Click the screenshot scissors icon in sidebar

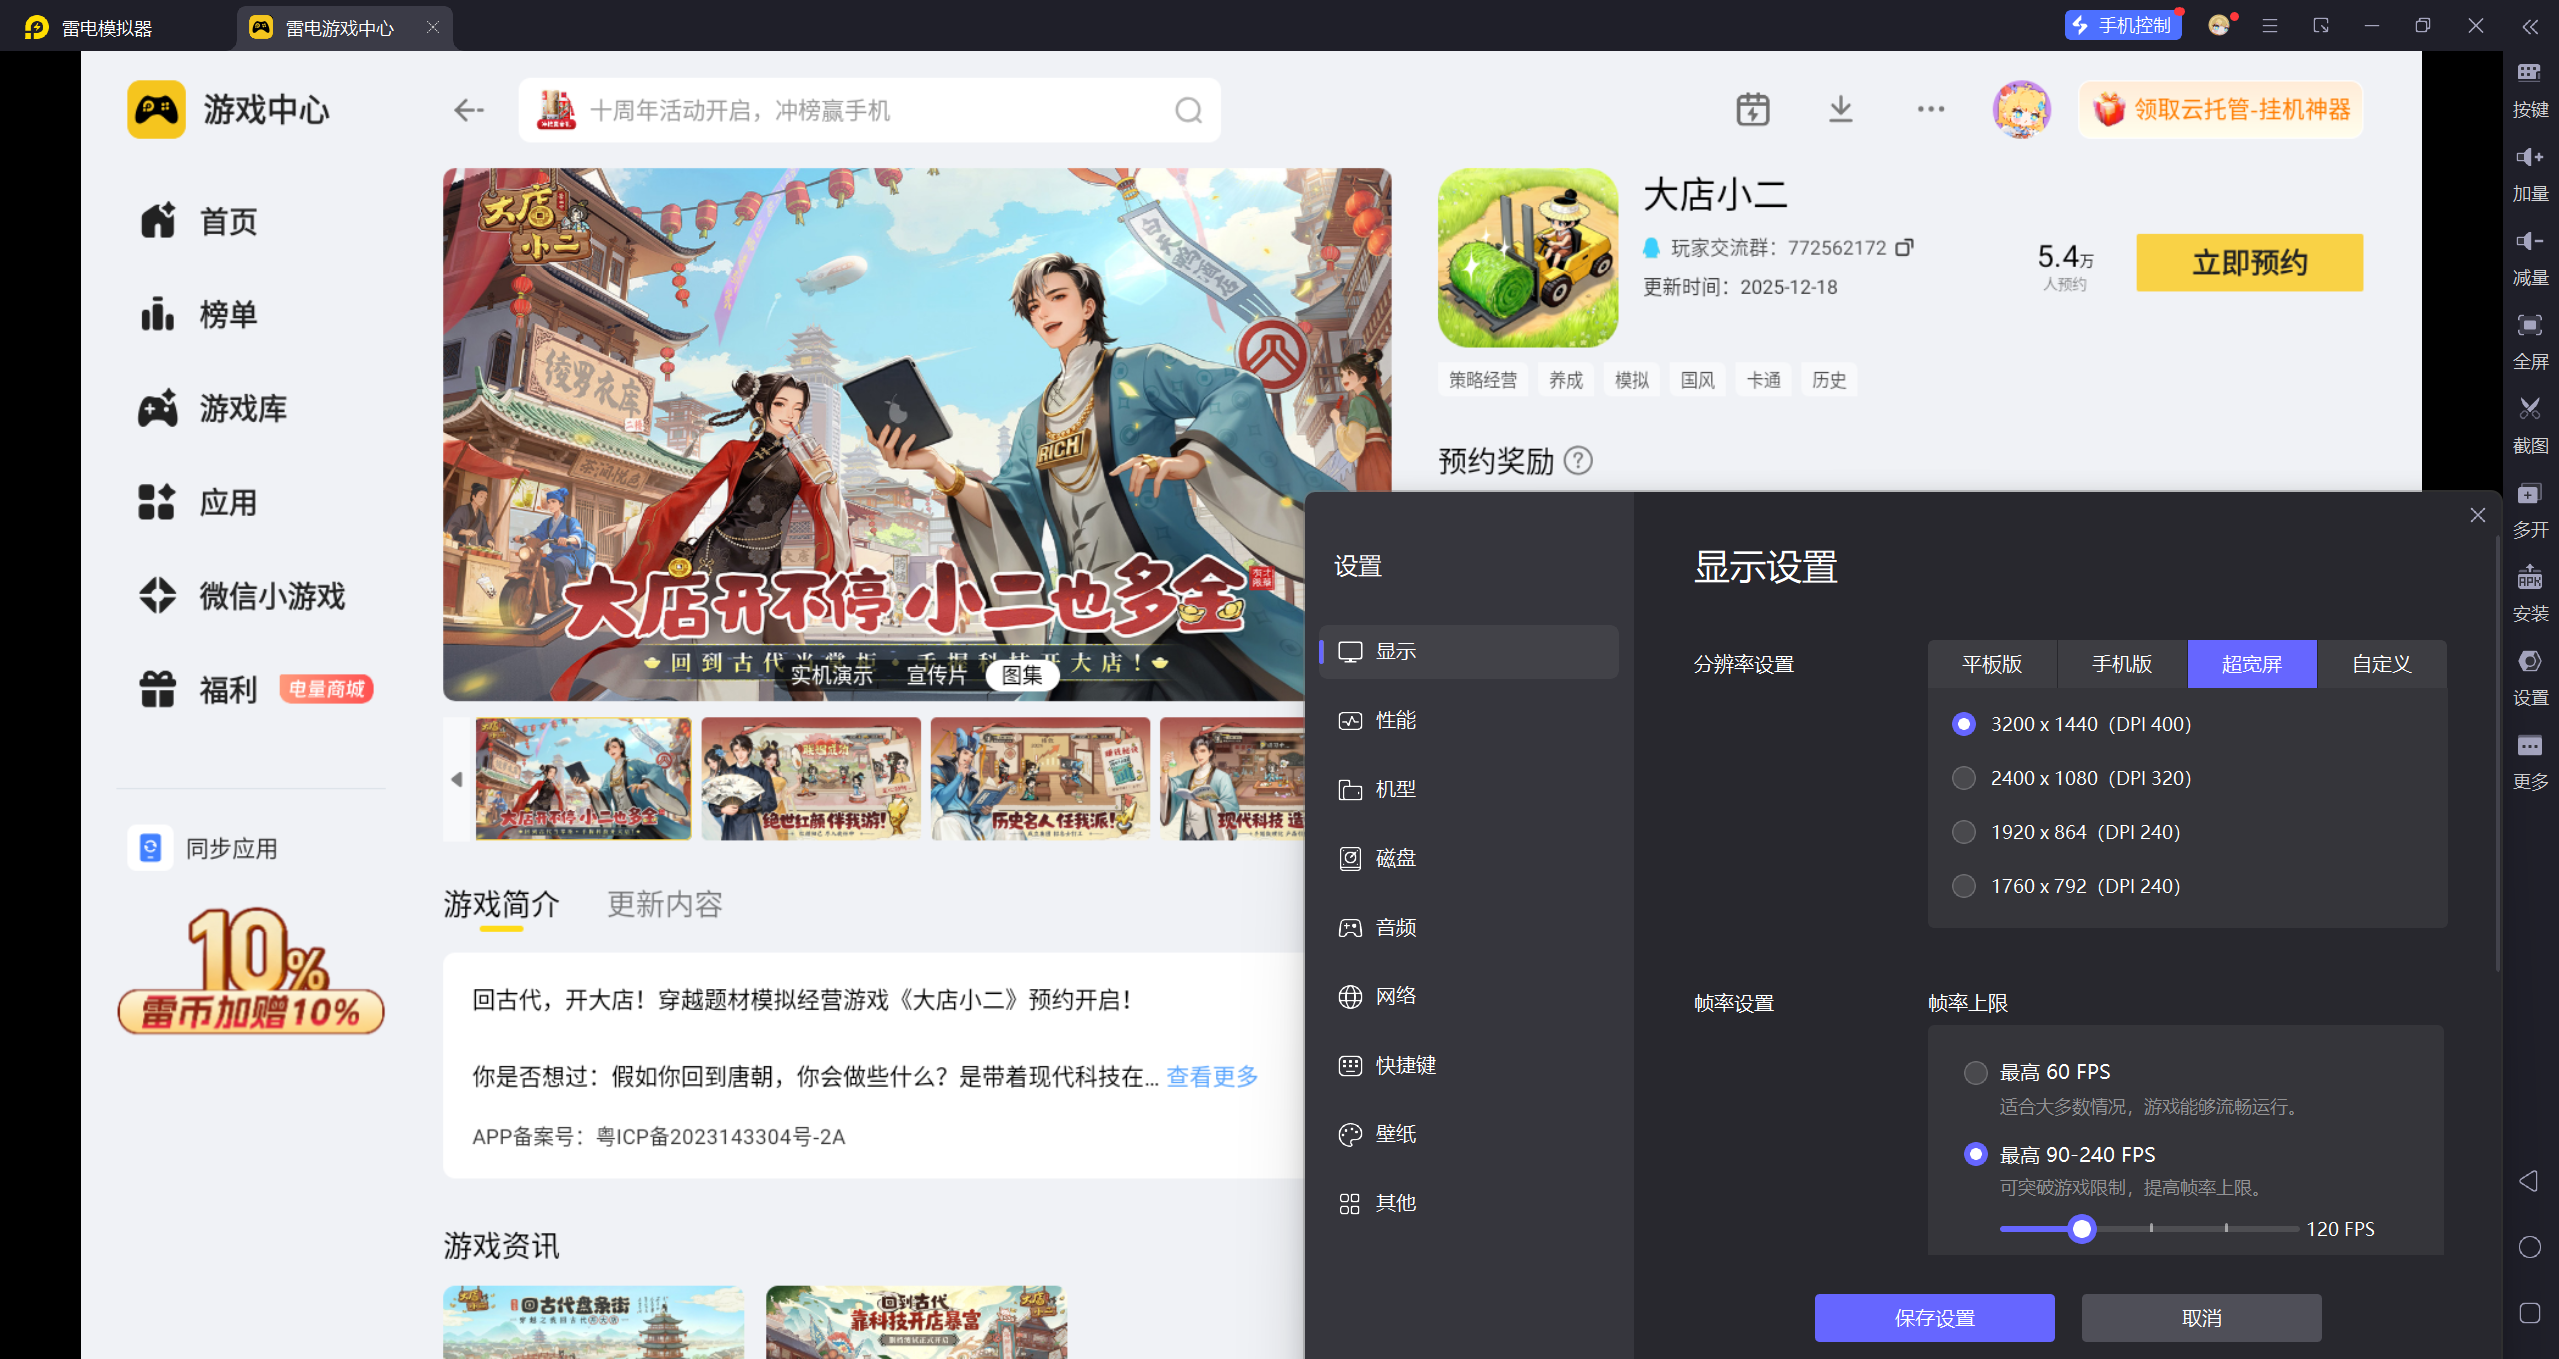click(x=2529, y=409)
